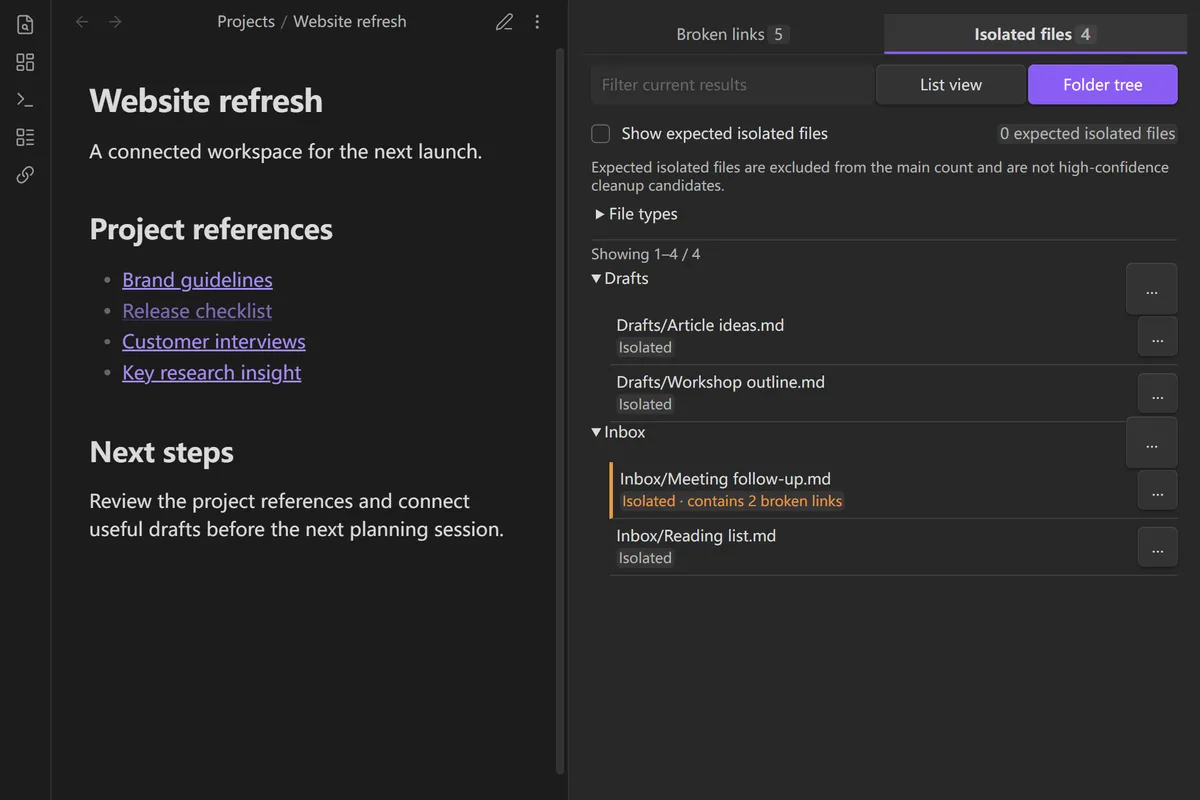This screenshot has height=800, width=1200.
Task: Collapse the Drafts folder group
Action: pyautogui.click(x=620, y=278)
